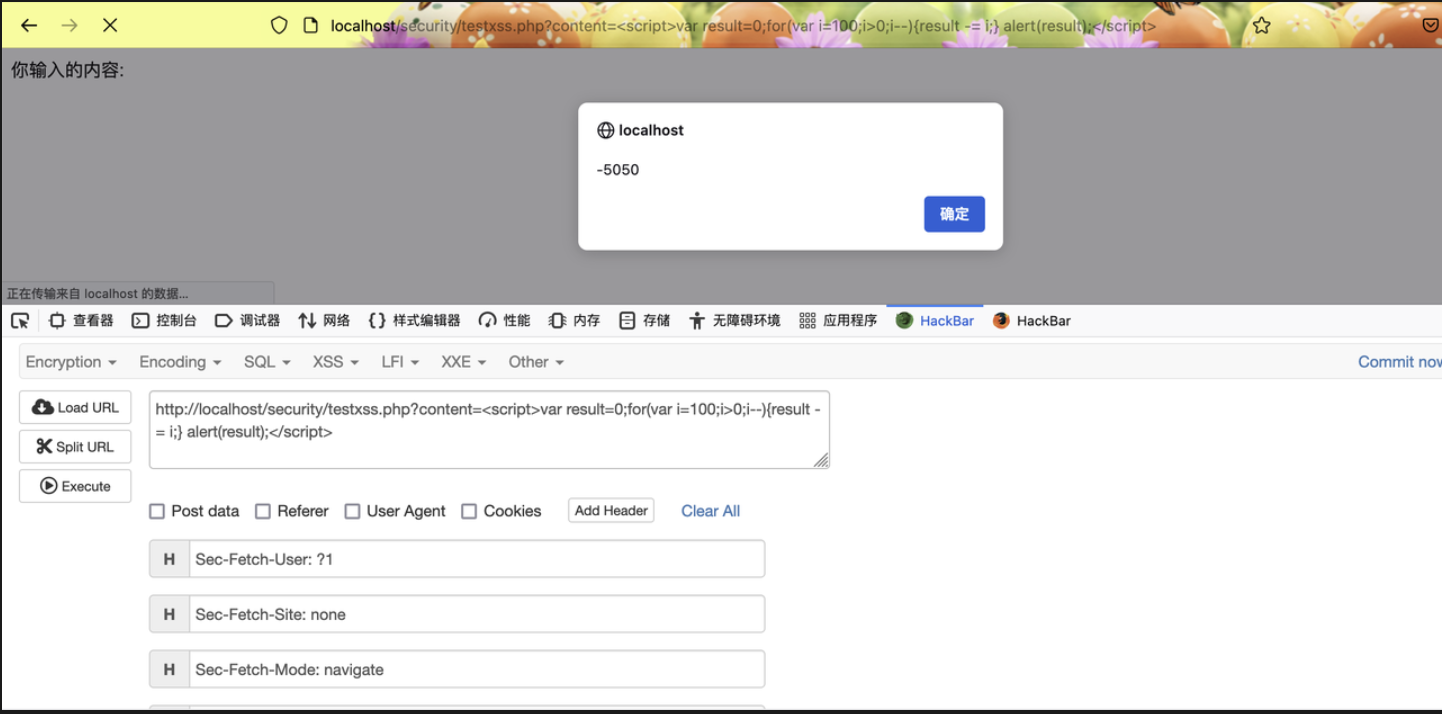Click the Sec-Fetch-Mode header field

tap(477, 669)
